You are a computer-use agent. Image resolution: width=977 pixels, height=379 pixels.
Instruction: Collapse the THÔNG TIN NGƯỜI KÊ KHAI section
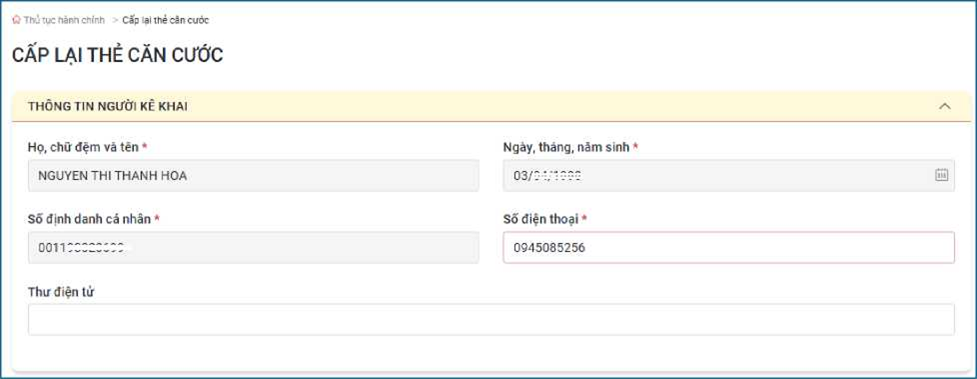pyautogui.click(x=945, y=107)
